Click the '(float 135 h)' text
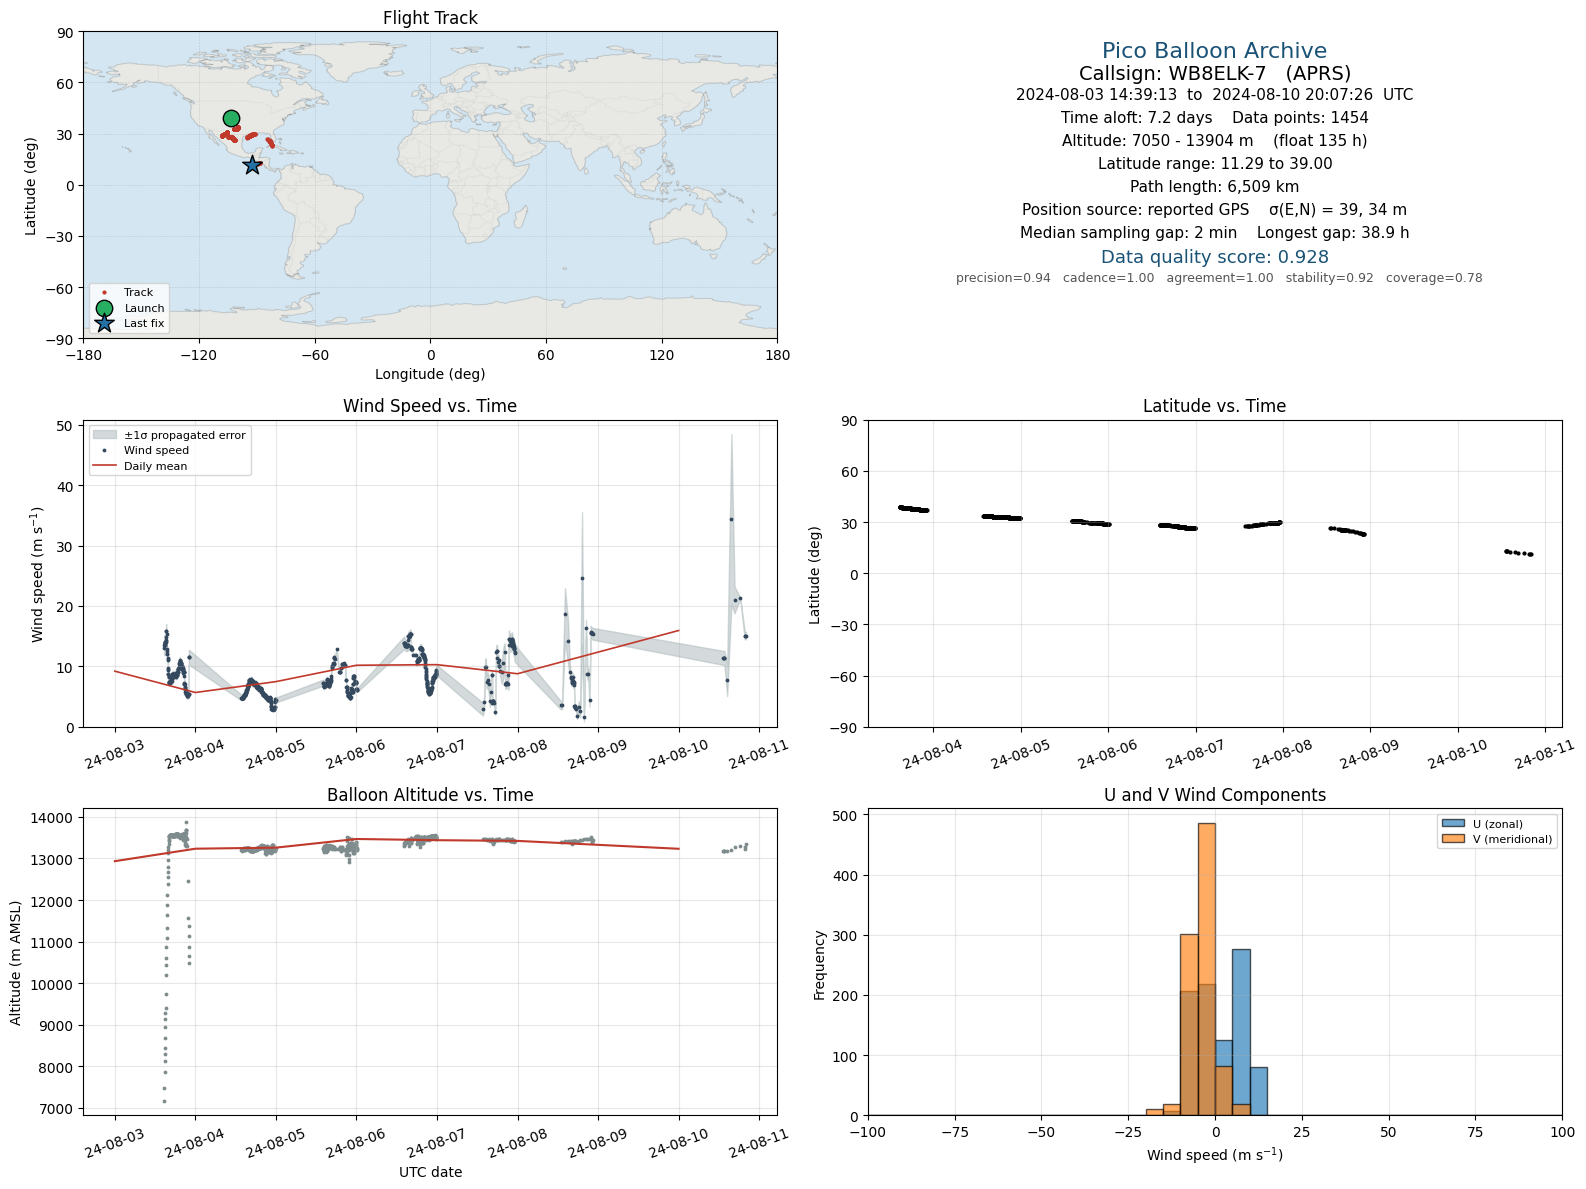Screen dimensions: 1586x1189 coord(1320,141)
